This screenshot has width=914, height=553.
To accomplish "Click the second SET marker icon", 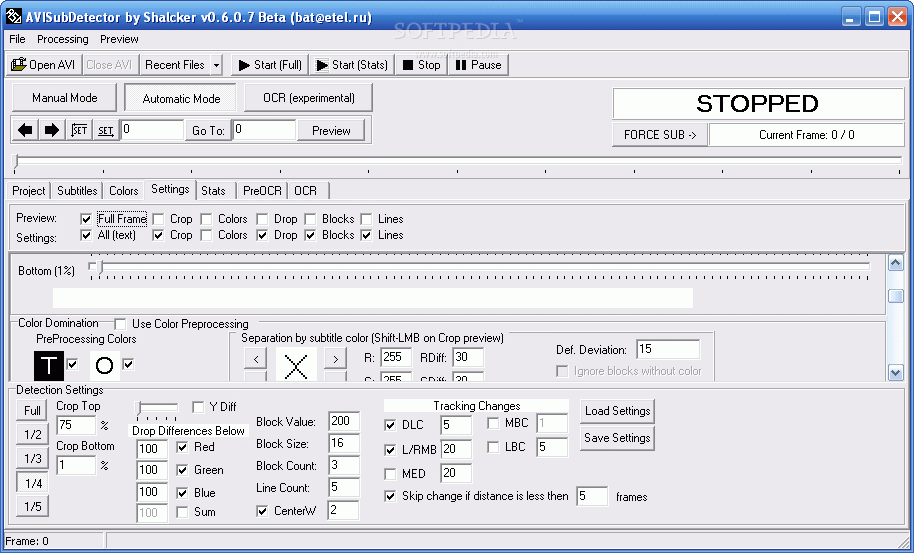I will pyautogui.click(x=106, y=130).
